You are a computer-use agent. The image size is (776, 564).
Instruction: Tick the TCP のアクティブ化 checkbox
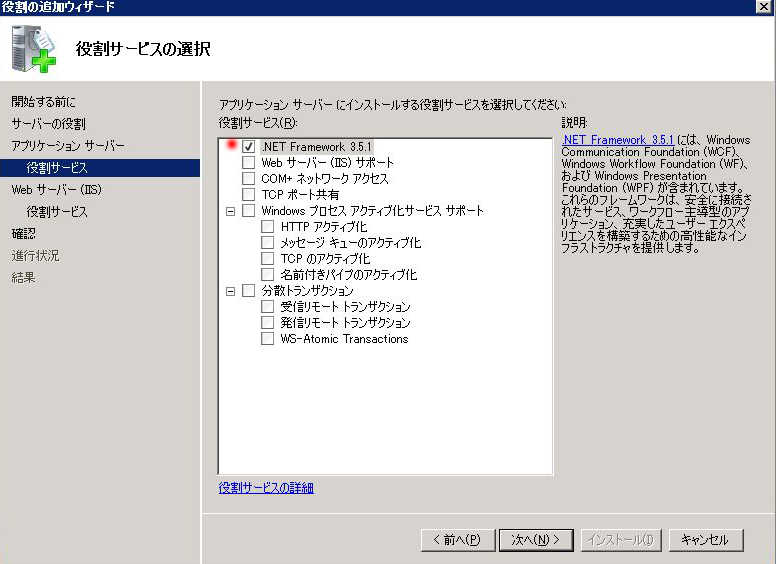267,258
